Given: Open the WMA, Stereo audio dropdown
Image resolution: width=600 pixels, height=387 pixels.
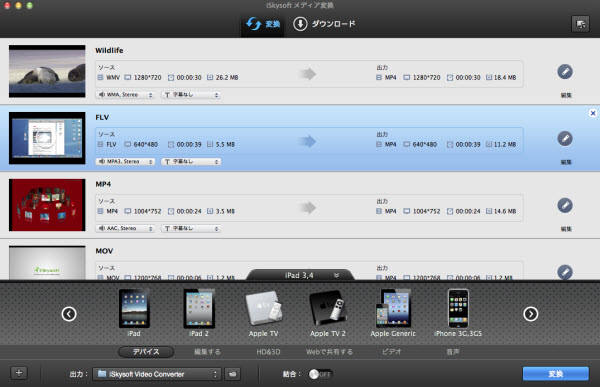Looking at the screenshot, I should pos(125,95).
